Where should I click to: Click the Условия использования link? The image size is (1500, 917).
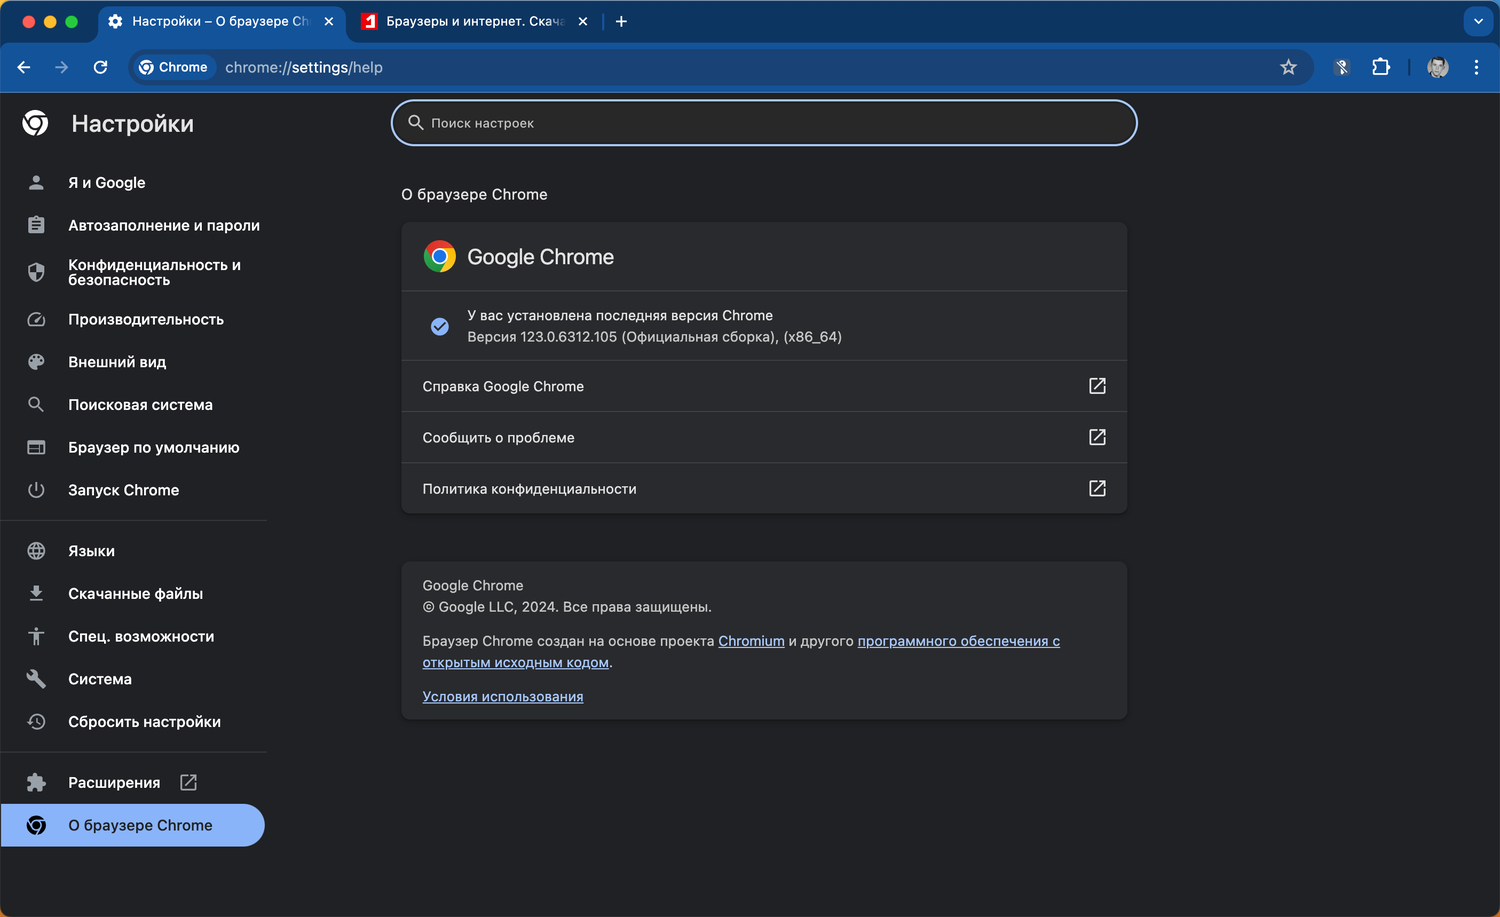point(502,697)
